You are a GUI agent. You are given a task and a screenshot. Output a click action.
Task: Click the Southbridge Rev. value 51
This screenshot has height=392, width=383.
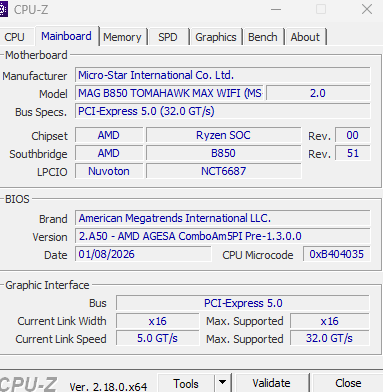tap(352, 153)
